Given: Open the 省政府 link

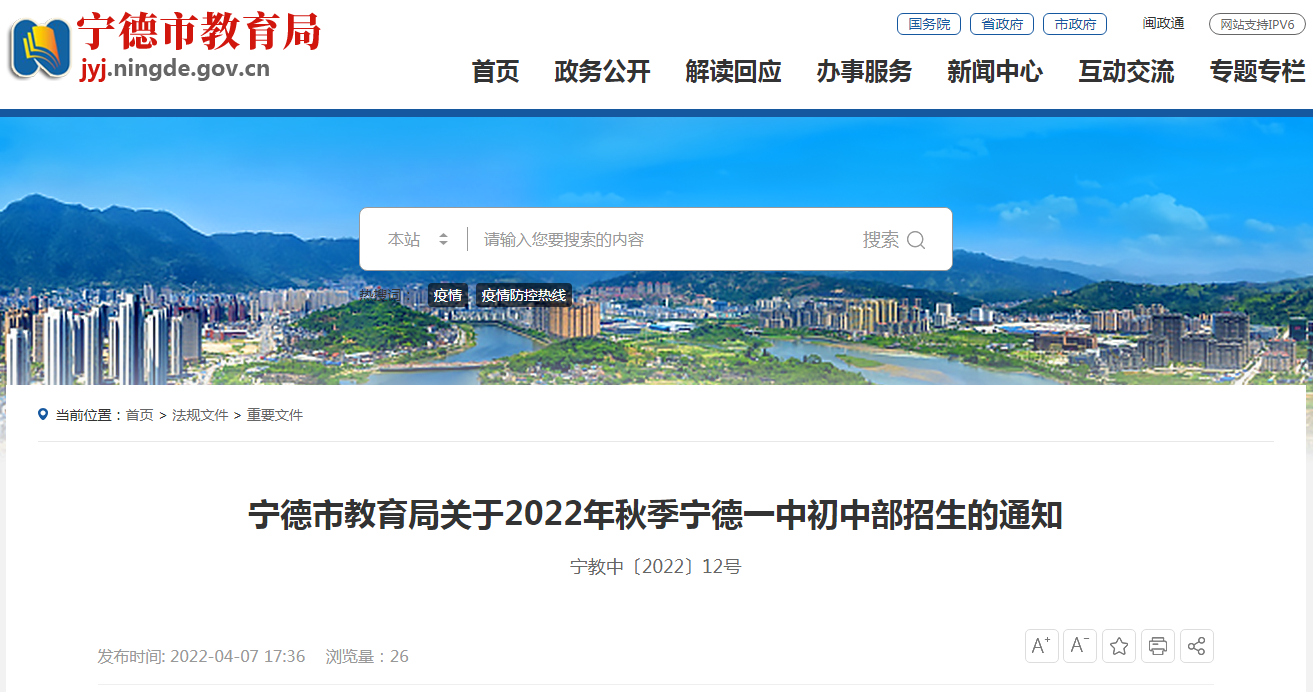Looking at the screenshot, I should pos(1002,24).
